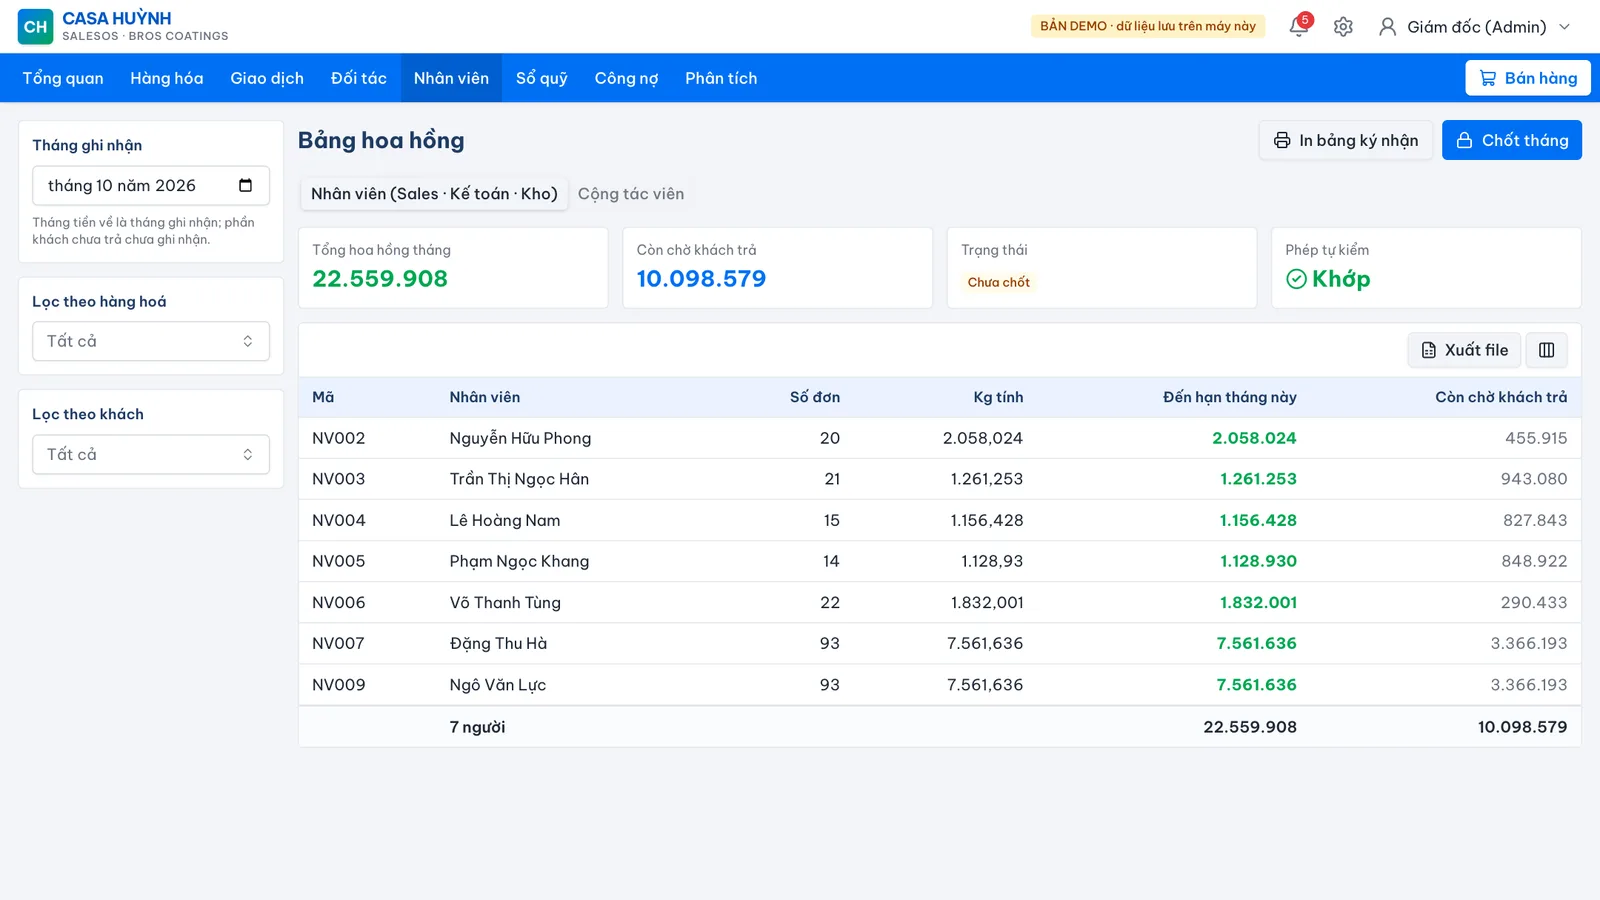
Task: Click the Ngô Văn Lực name
Action: (x=497, y=685)
